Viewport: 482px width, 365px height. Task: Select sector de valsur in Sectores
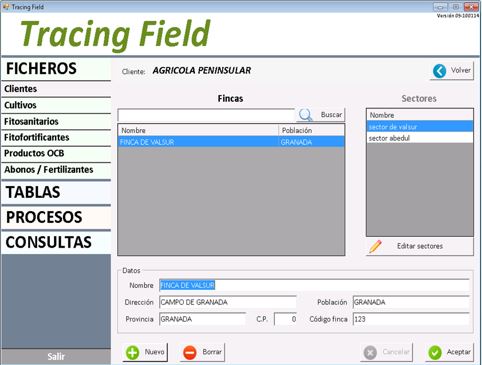point(420,127)
